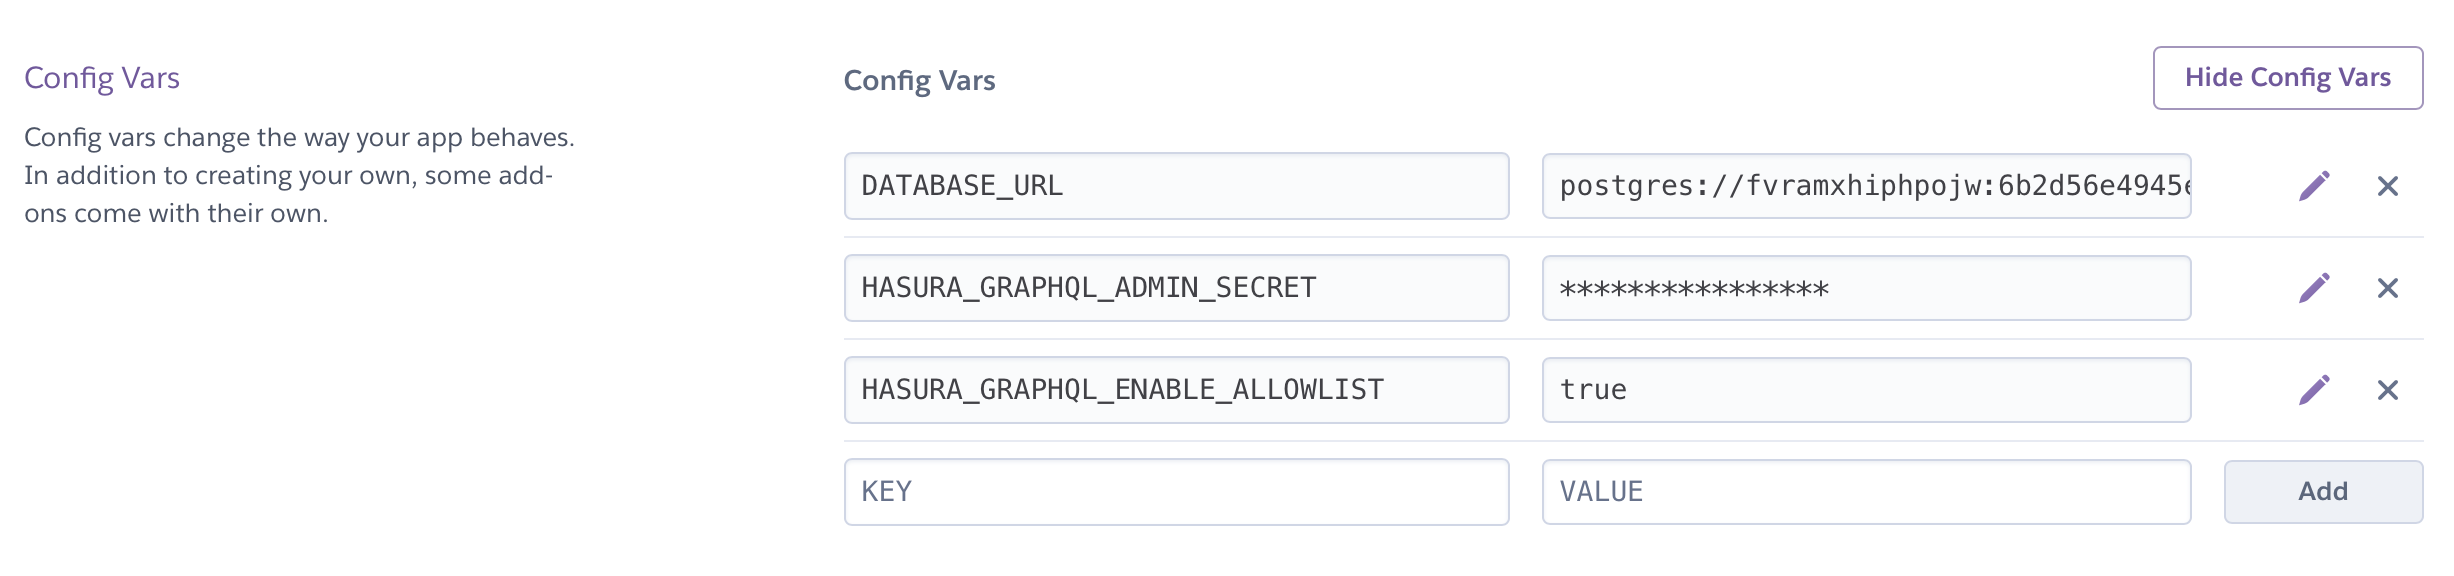Edit the HASURA_GRAPHQL_ENABLE_ALLOWLIST variable
Viewport: 2454px width, 576px height.
(2314, 390)
